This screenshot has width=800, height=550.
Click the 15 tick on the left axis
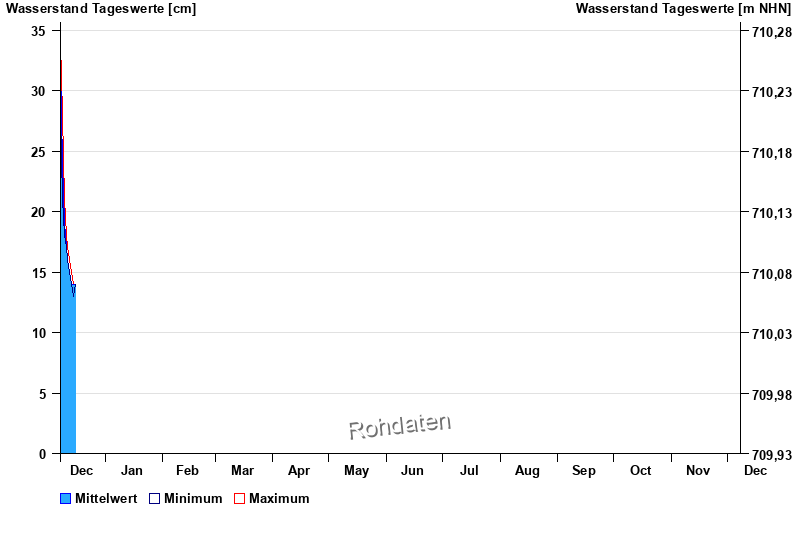pyautogui.click(x=39, y=273)
